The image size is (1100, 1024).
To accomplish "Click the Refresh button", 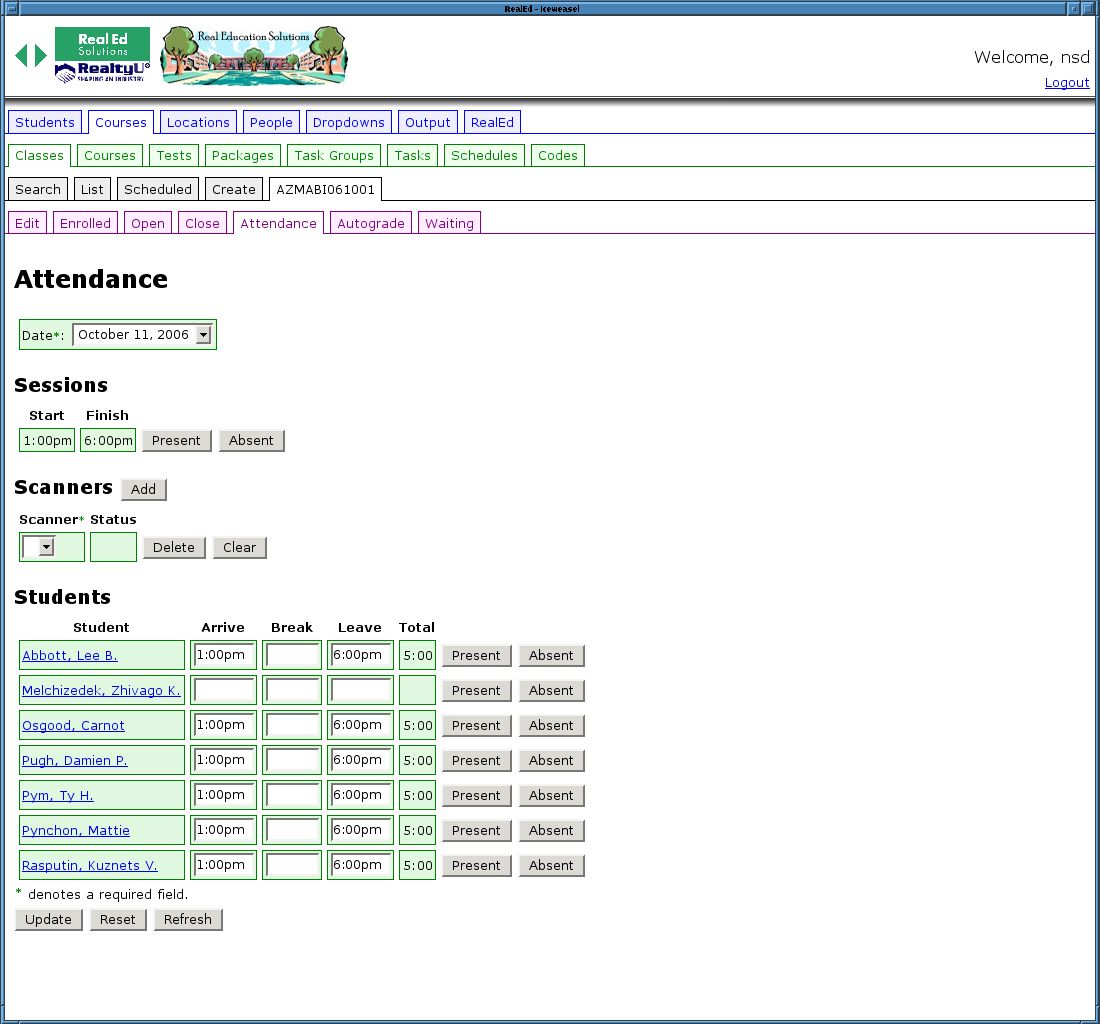I will pos(188,919).
